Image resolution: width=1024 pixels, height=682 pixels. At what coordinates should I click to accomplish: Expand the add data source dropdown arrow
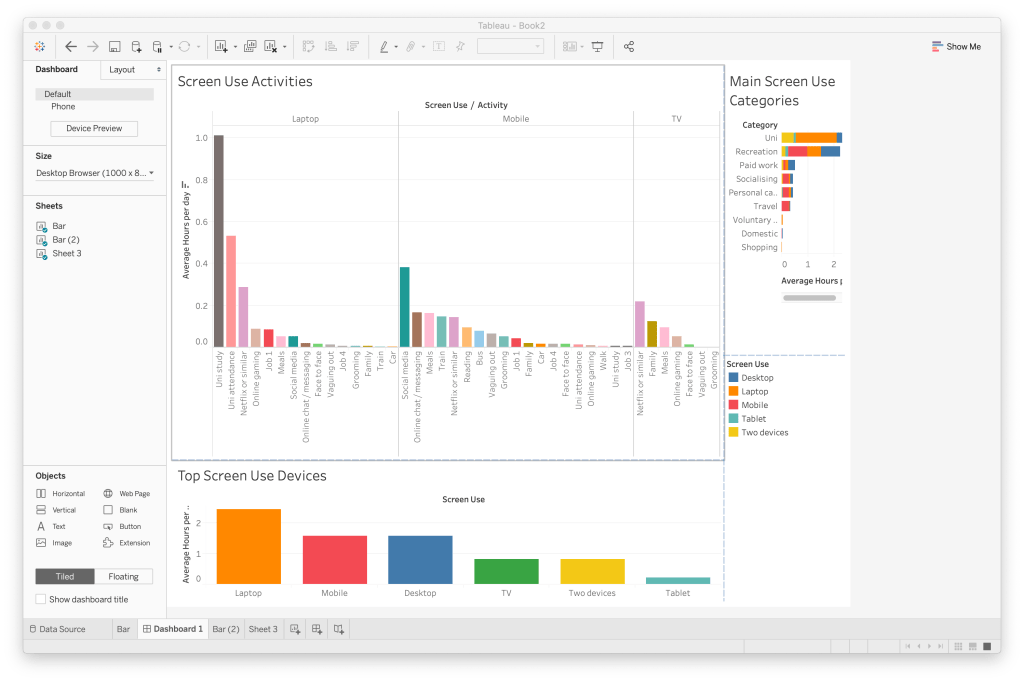[x=169, y=46]
